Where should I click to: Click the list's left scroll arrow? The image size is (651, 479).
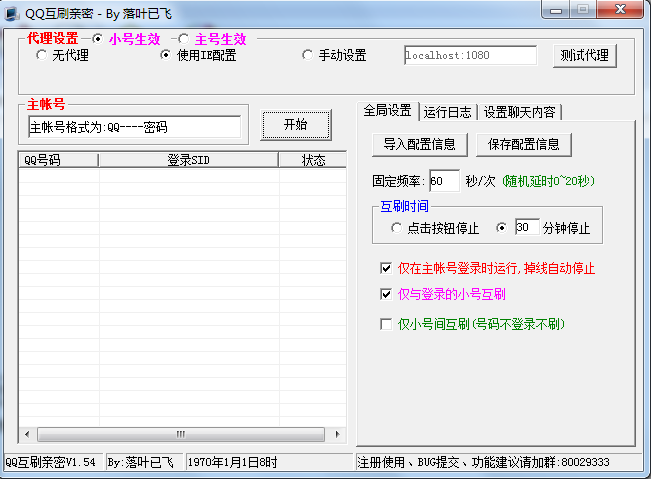tap(27, 435)
